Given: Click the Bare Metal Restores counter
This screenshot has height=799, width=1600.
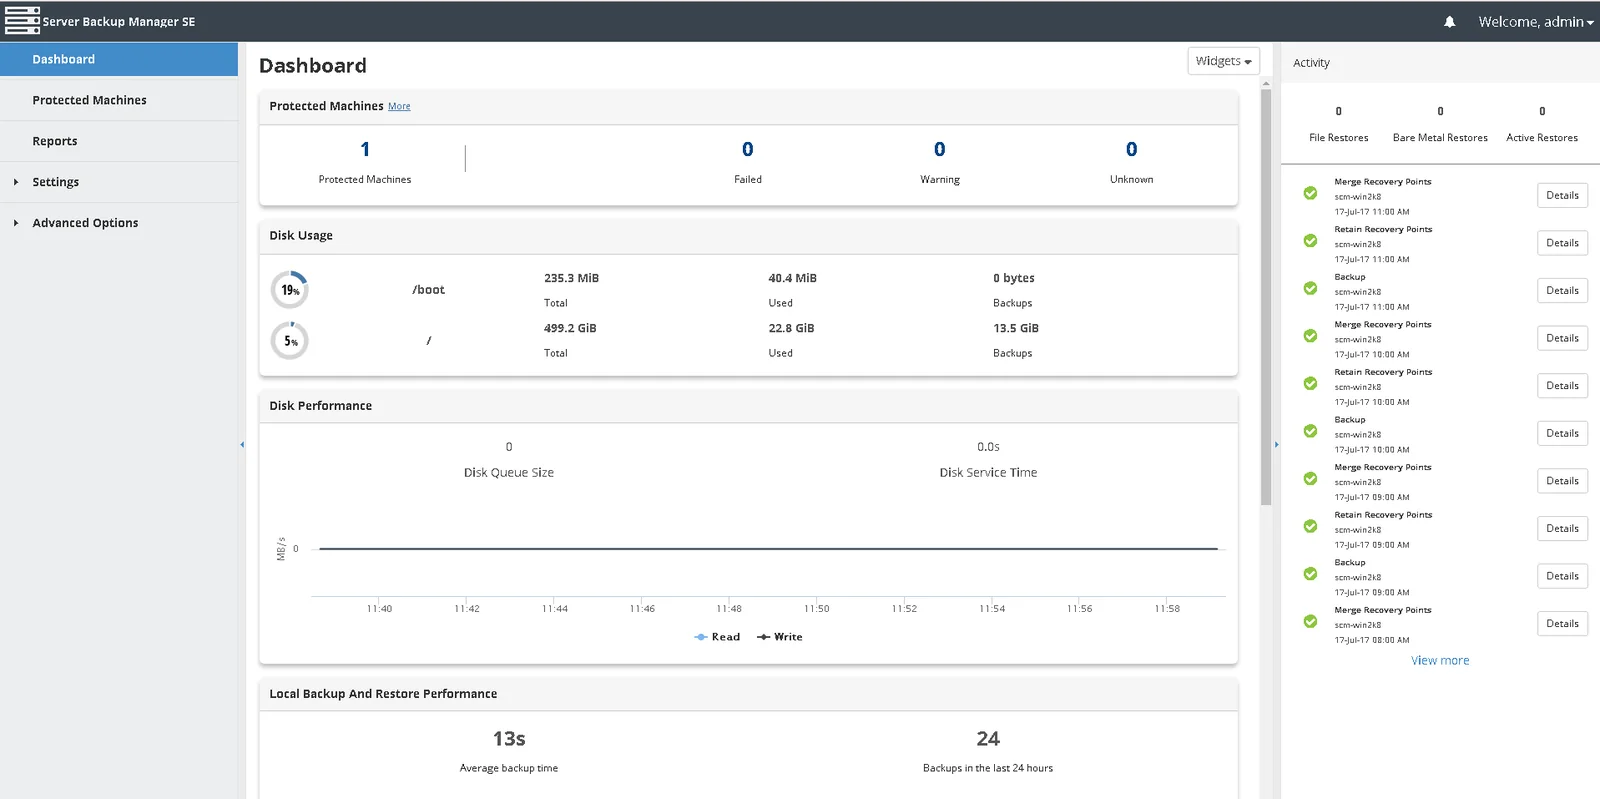Looking at the screenshot, I should point(1440,124).
